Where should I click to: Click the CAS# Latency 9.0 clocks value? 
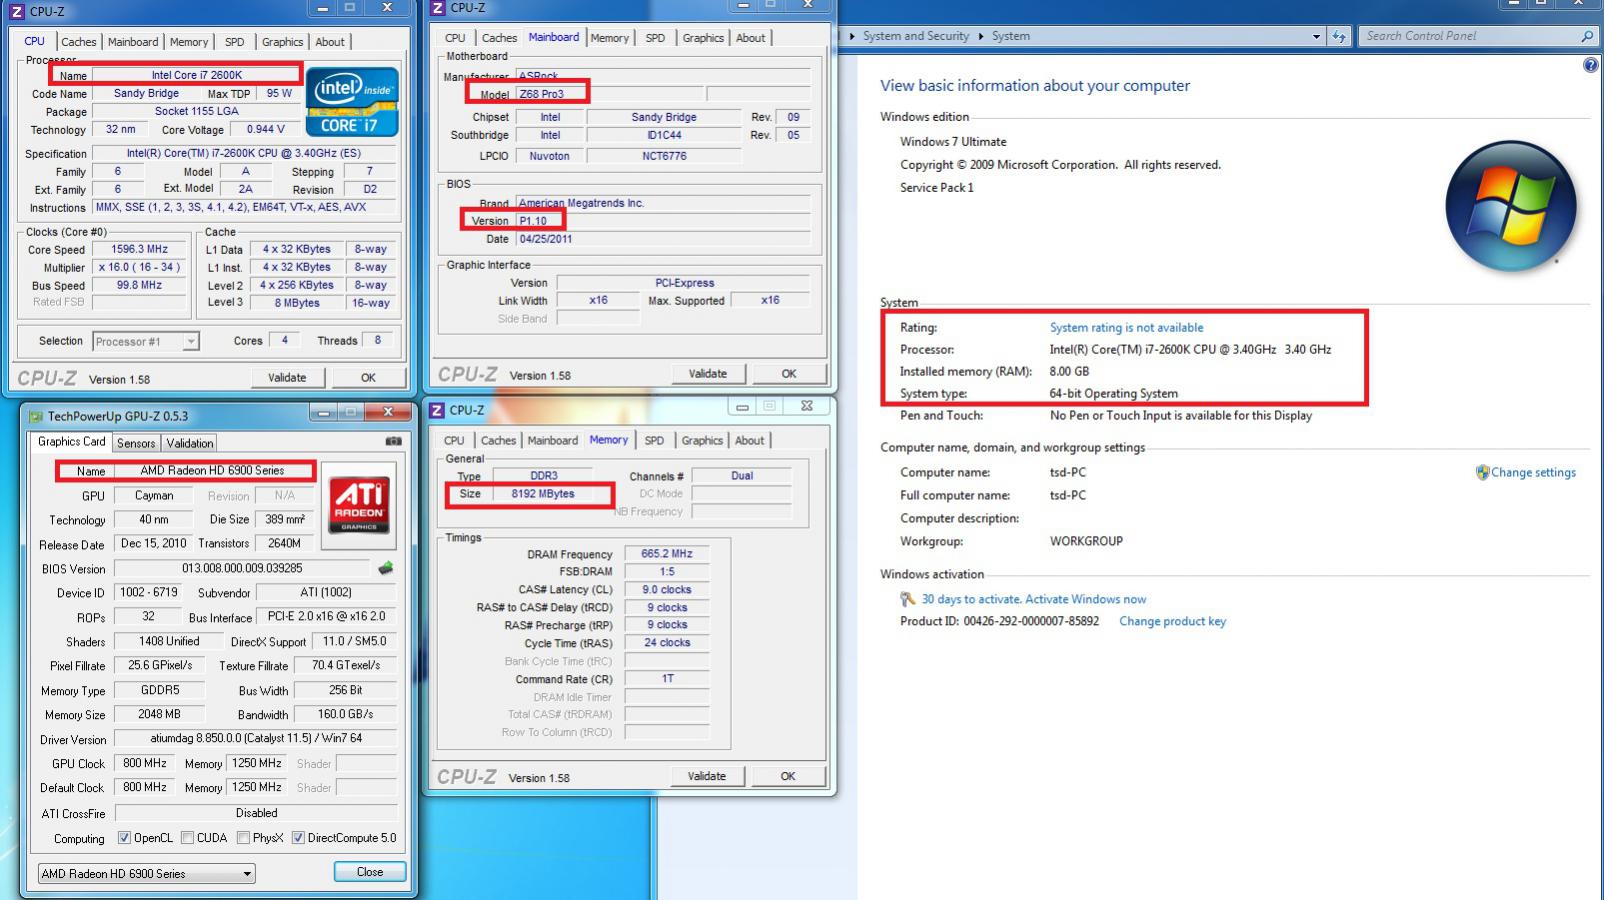coord(667,590)
